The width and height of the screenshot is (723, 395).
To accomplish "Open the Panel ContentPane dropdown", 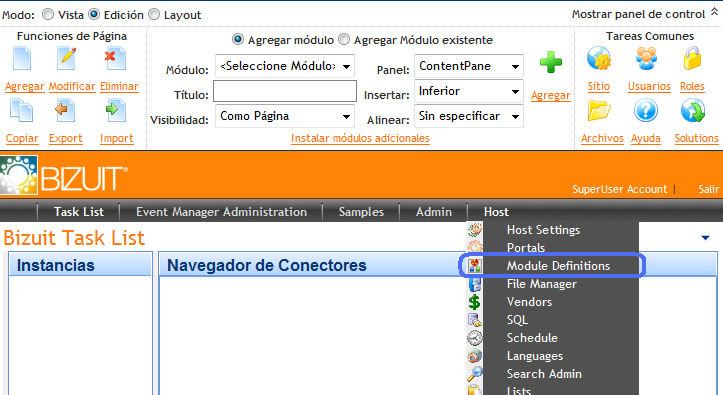I will coord(468,66).
